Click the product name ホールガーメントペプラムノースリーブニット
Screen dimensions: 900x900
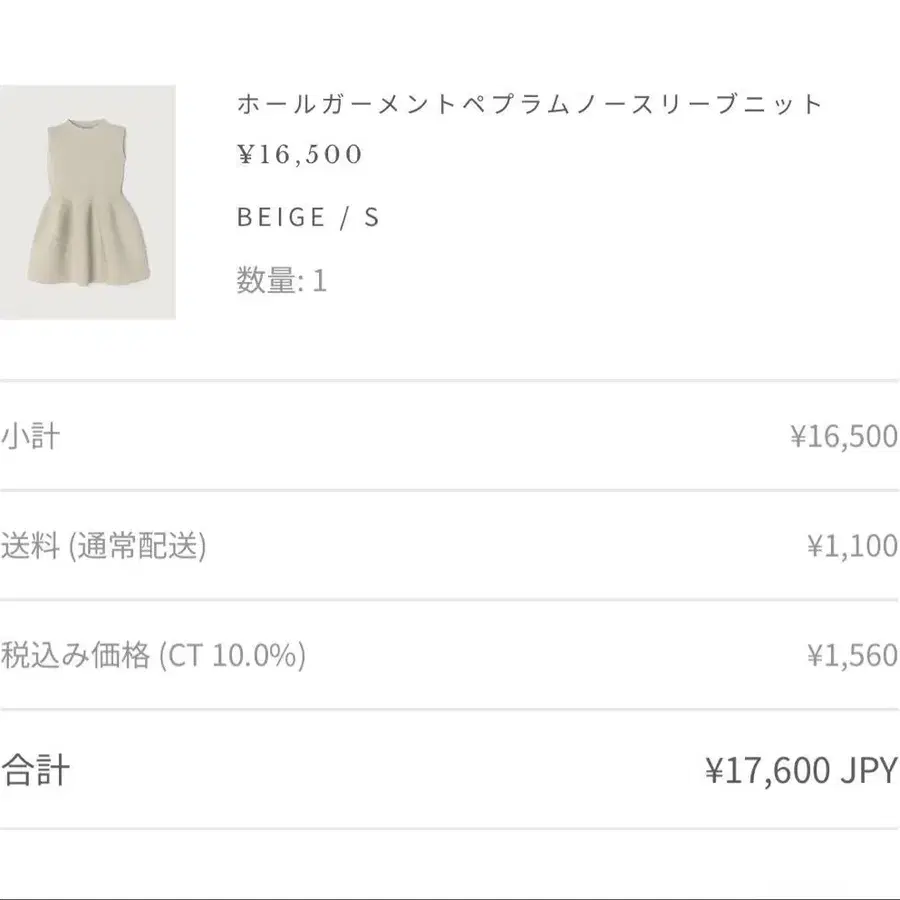(x=529, y=104)
